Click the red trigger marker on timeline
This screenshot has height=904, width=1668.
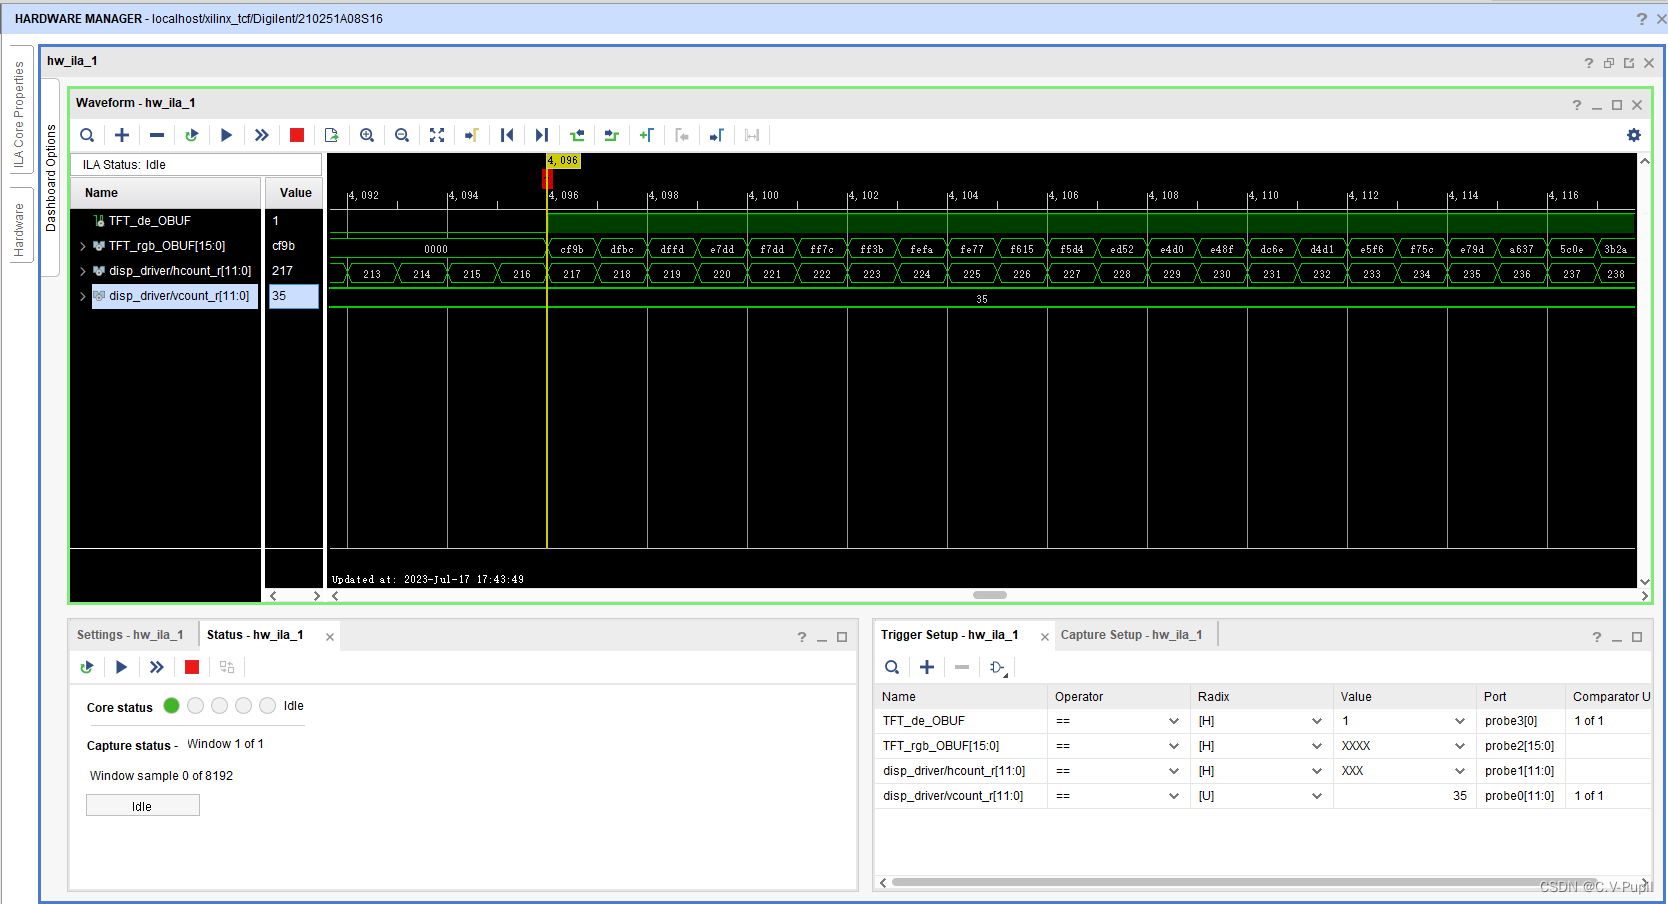click(x=547, y=179)
